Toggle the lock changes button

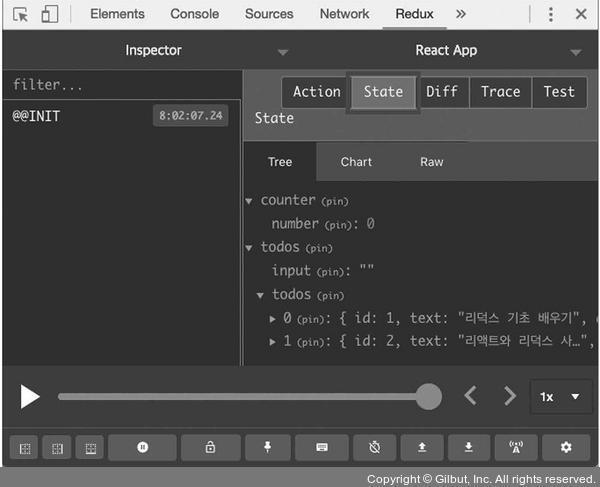tap(210, 447)
